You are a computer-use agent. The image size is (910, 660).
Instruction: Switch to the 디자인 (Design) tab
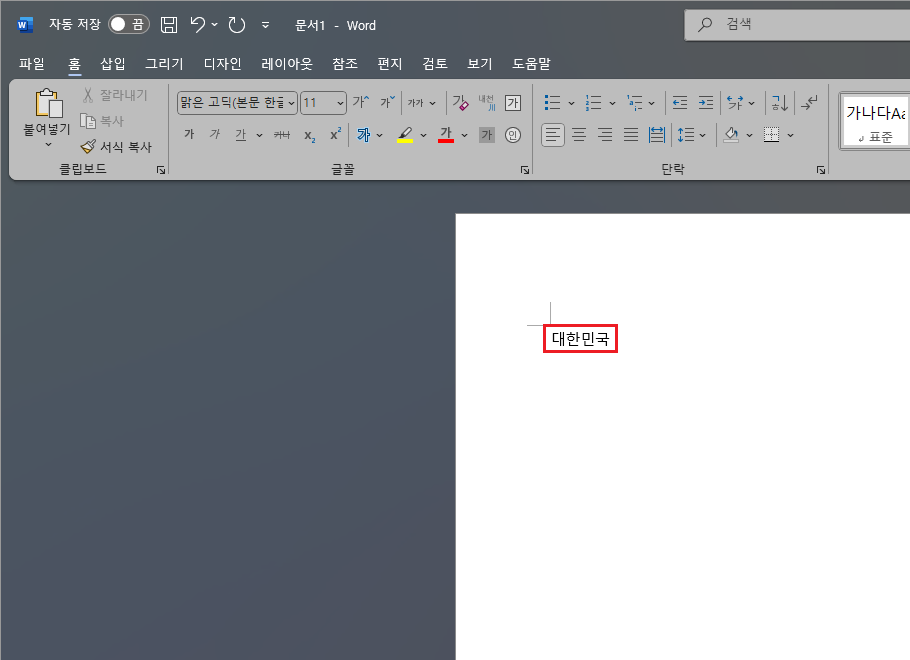[222, 63]
